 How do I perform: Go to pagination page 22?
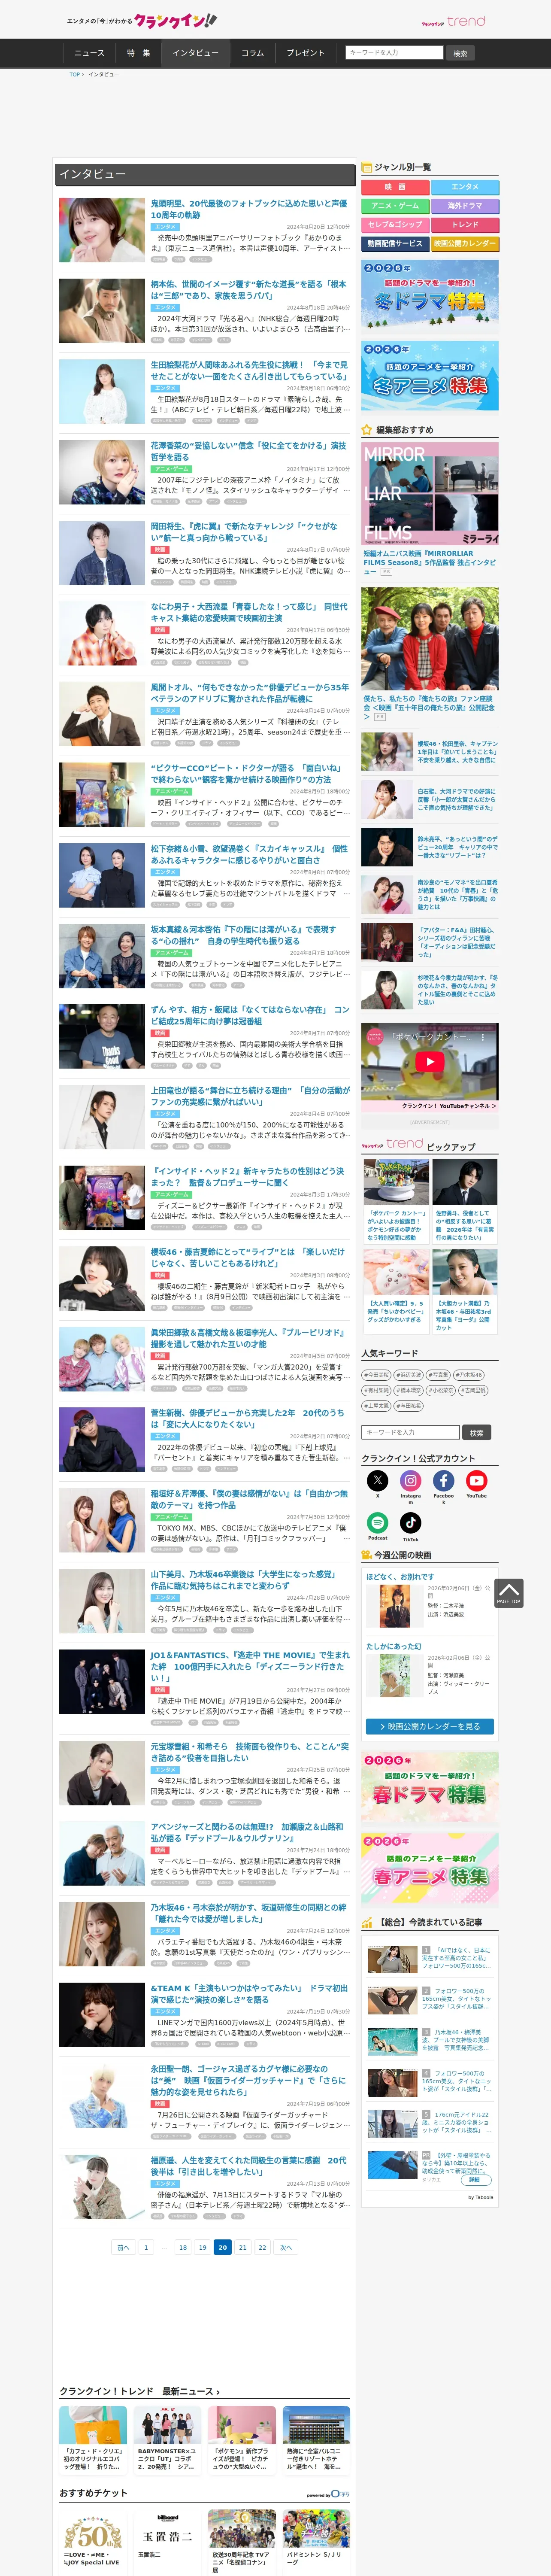[x=262, y=2247]
